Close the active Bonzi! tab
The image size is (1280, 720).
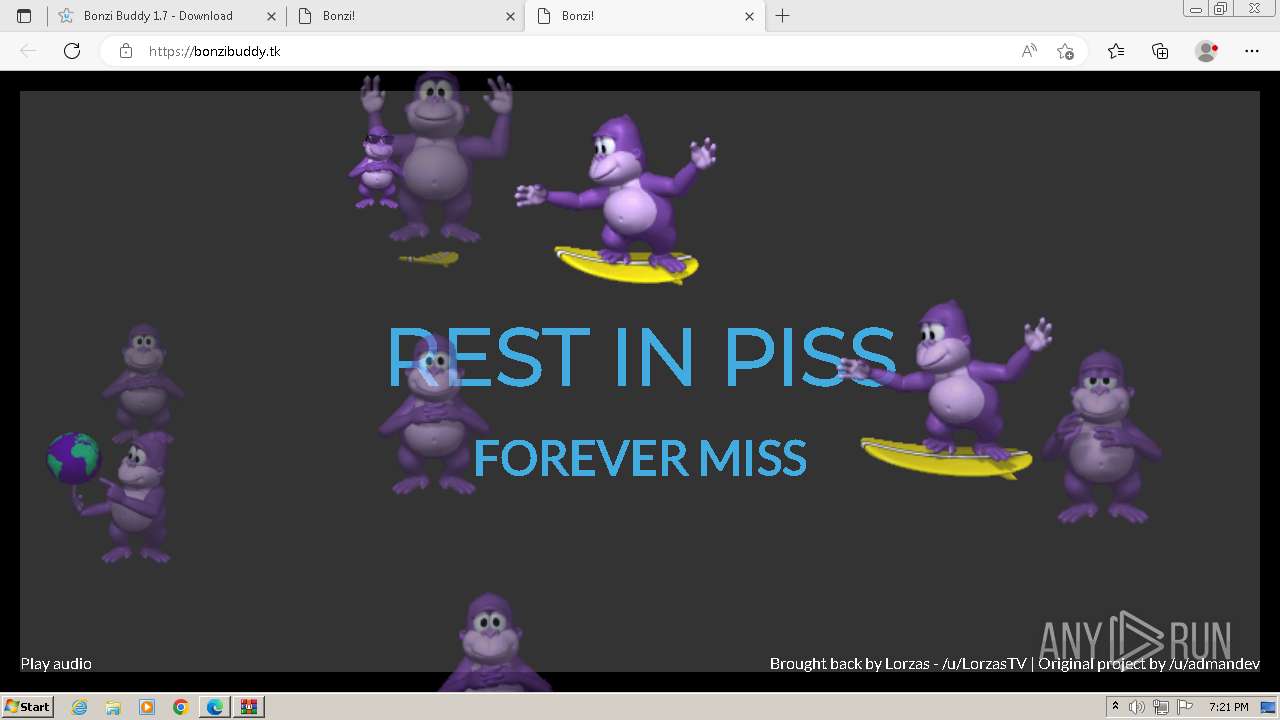[x=750, y=16]
